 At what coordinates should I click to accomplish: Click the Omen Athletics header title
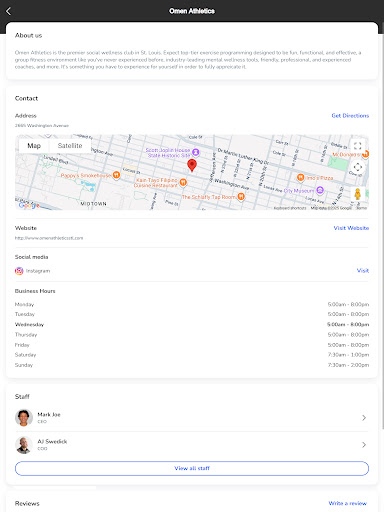point(192,11)
